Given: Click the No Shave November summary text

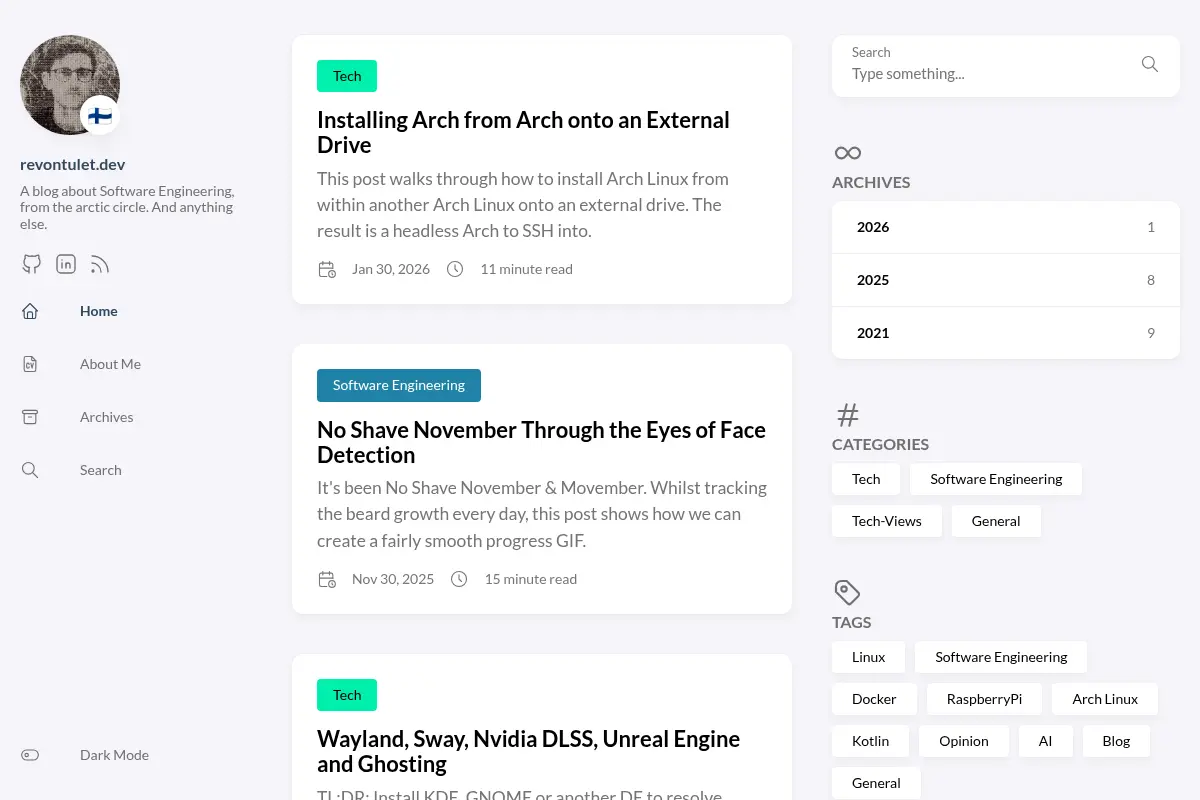Looking at the screenshot, I should click(x=542, y=514).
